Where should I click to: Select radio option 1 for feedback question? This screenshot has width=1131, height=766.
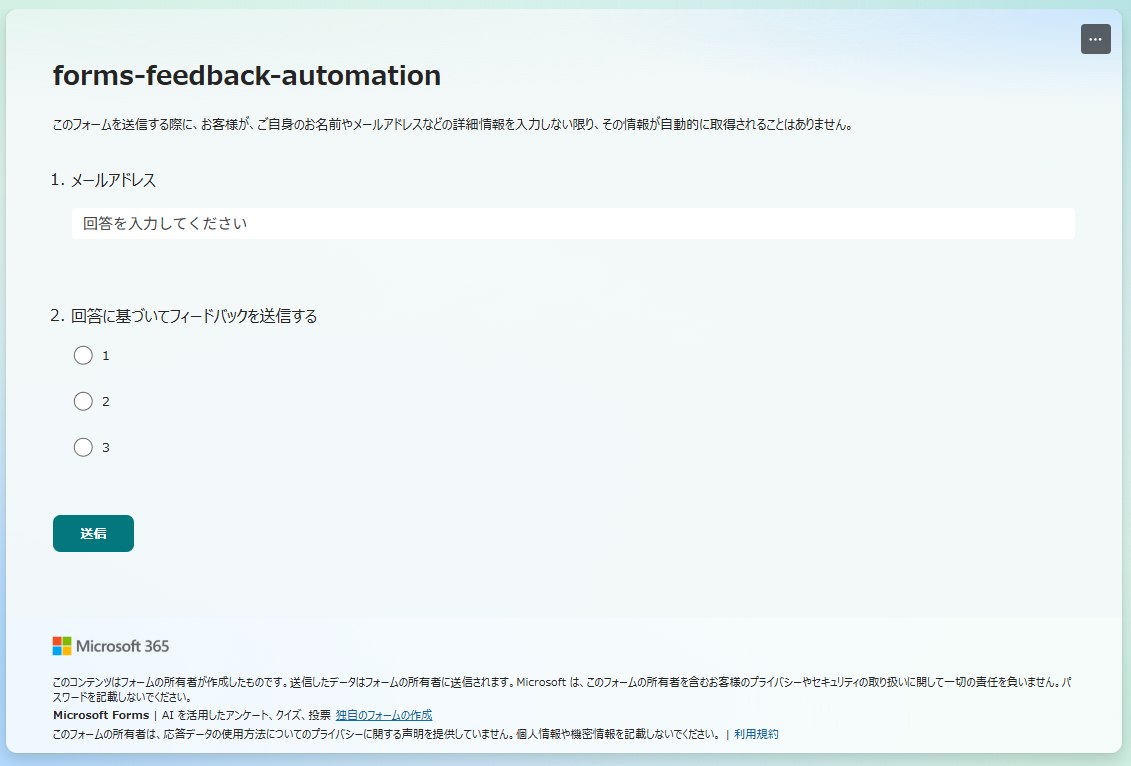(x=83, y=355)
